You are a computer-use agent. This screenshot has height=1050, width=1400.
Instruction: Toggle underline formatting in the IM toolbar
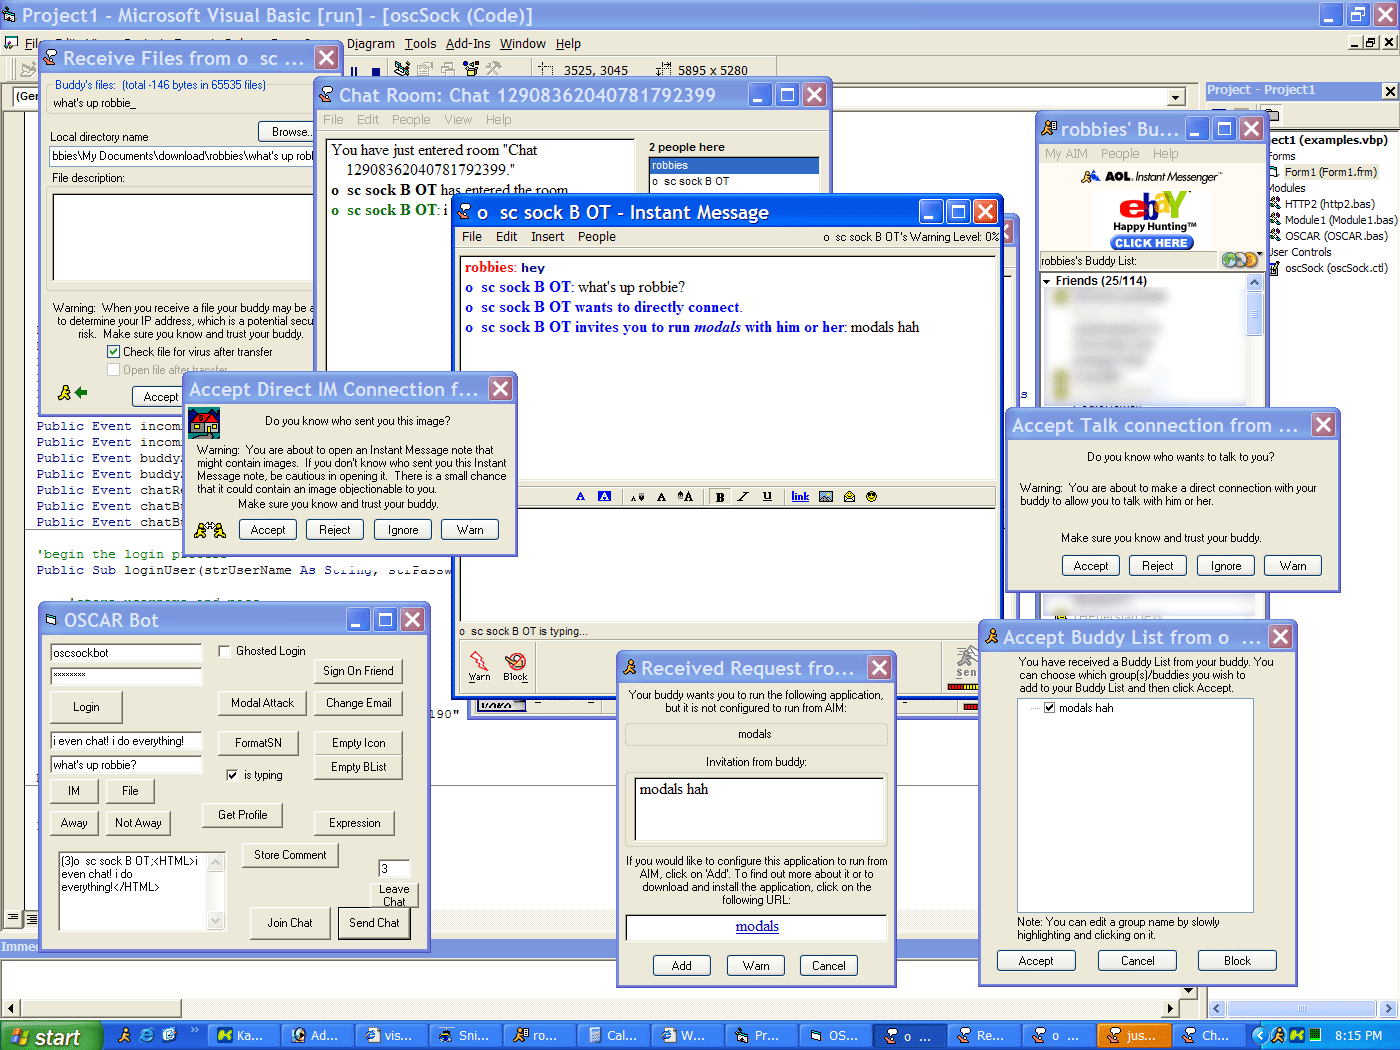[x=767, y=497]
